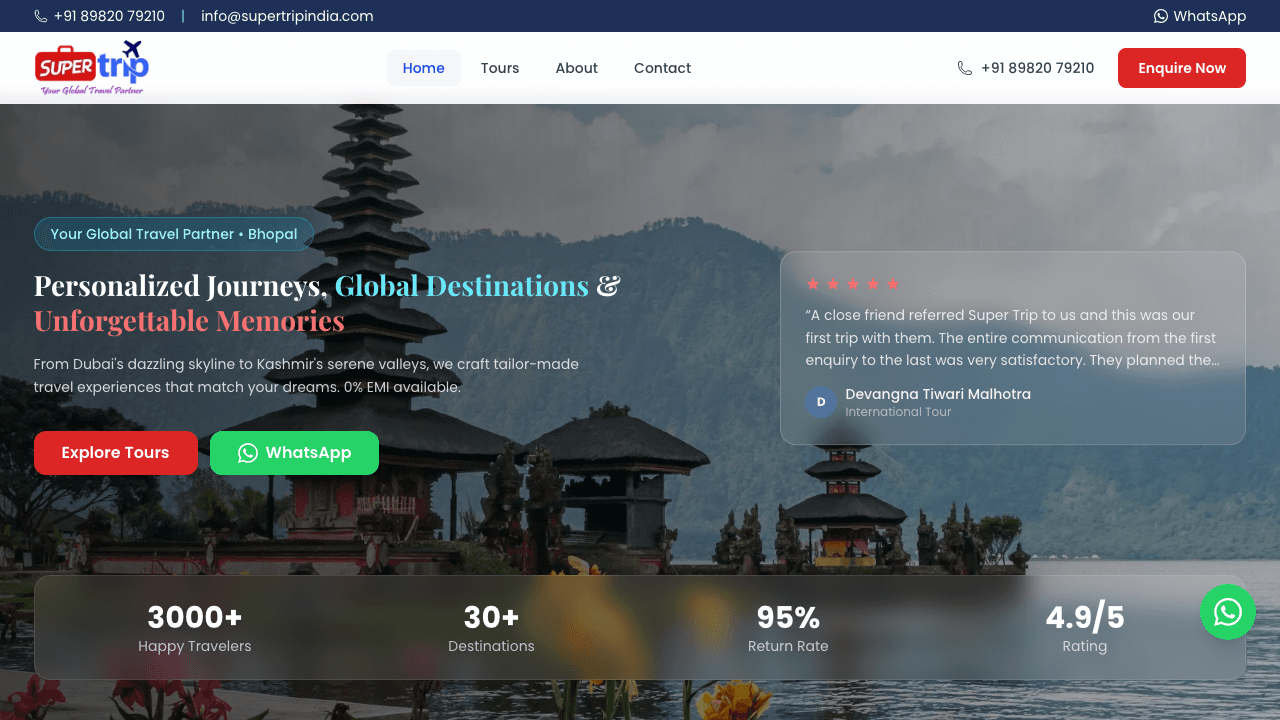The width and height of the screenshot is (1280, 720).
Task: Open the Devangna Tiwari Malhotra testimonial card text
Action: click(x=1012, y=338)
